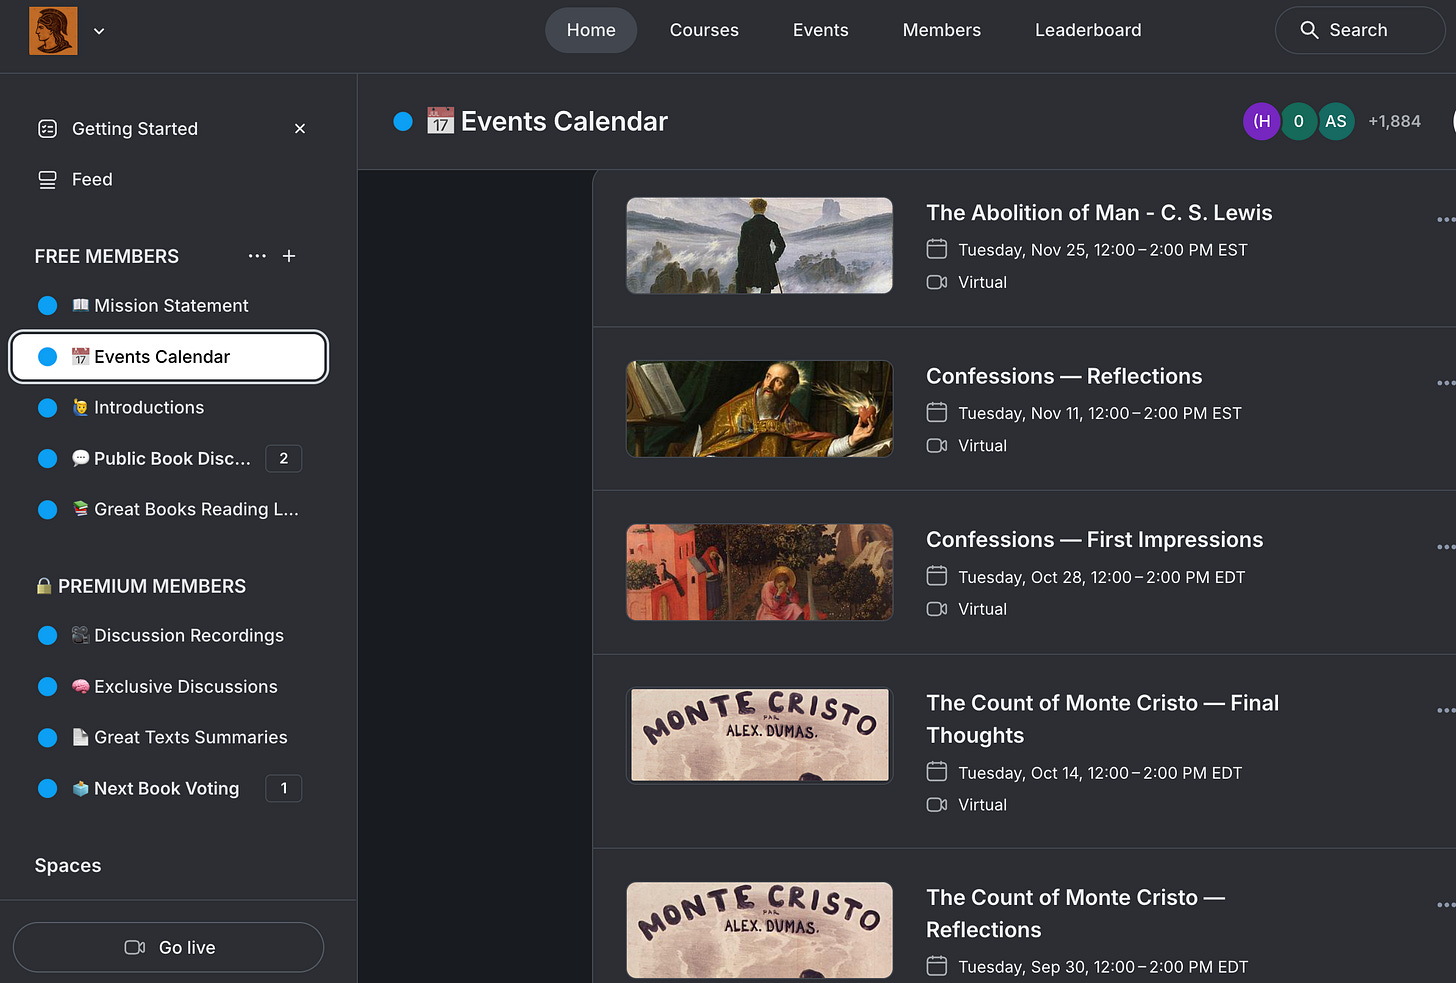Open Getting Started checklist

(135, 129)
